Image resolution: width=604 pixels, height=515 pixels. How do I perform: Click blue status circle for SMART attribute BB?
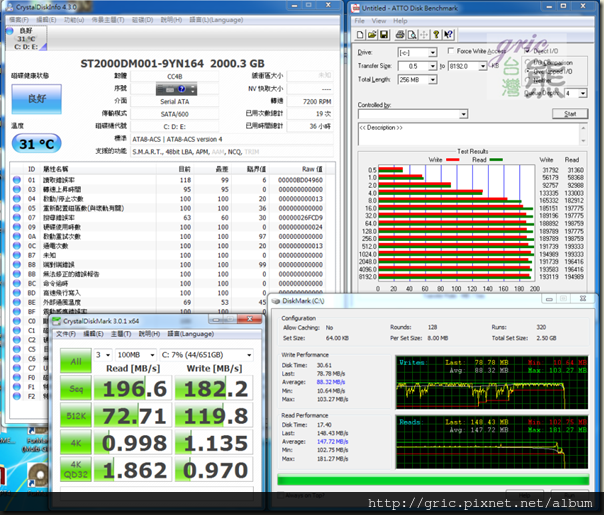[x=17, y=274]
